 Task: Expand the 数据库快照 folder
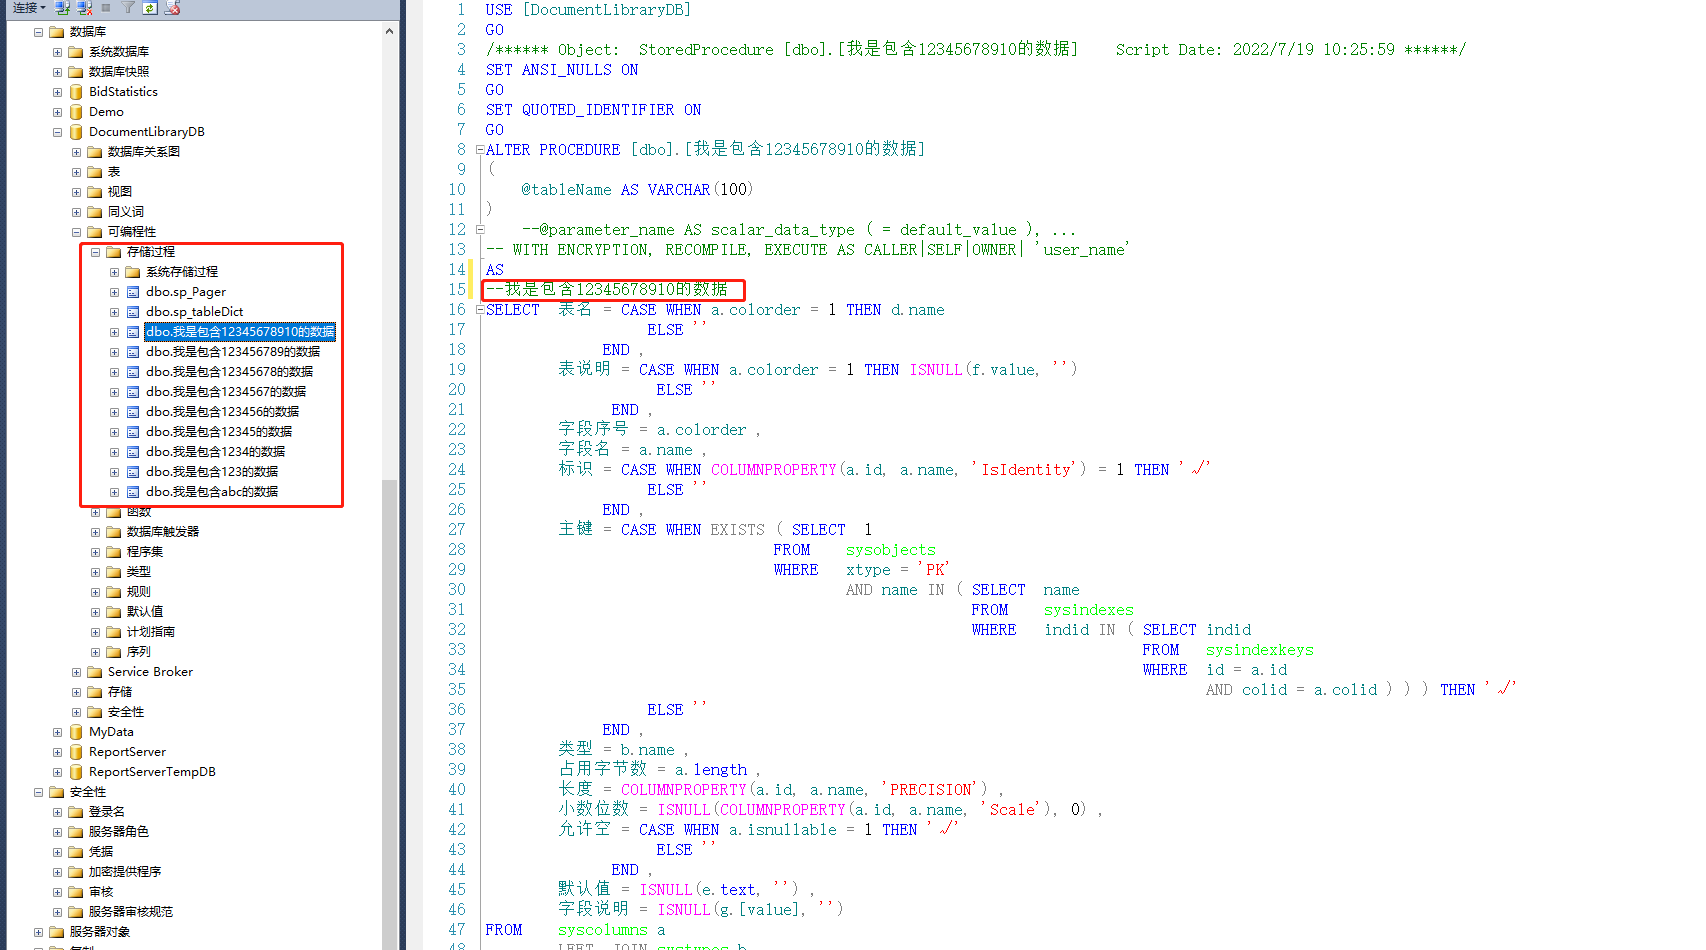[57, 72]
